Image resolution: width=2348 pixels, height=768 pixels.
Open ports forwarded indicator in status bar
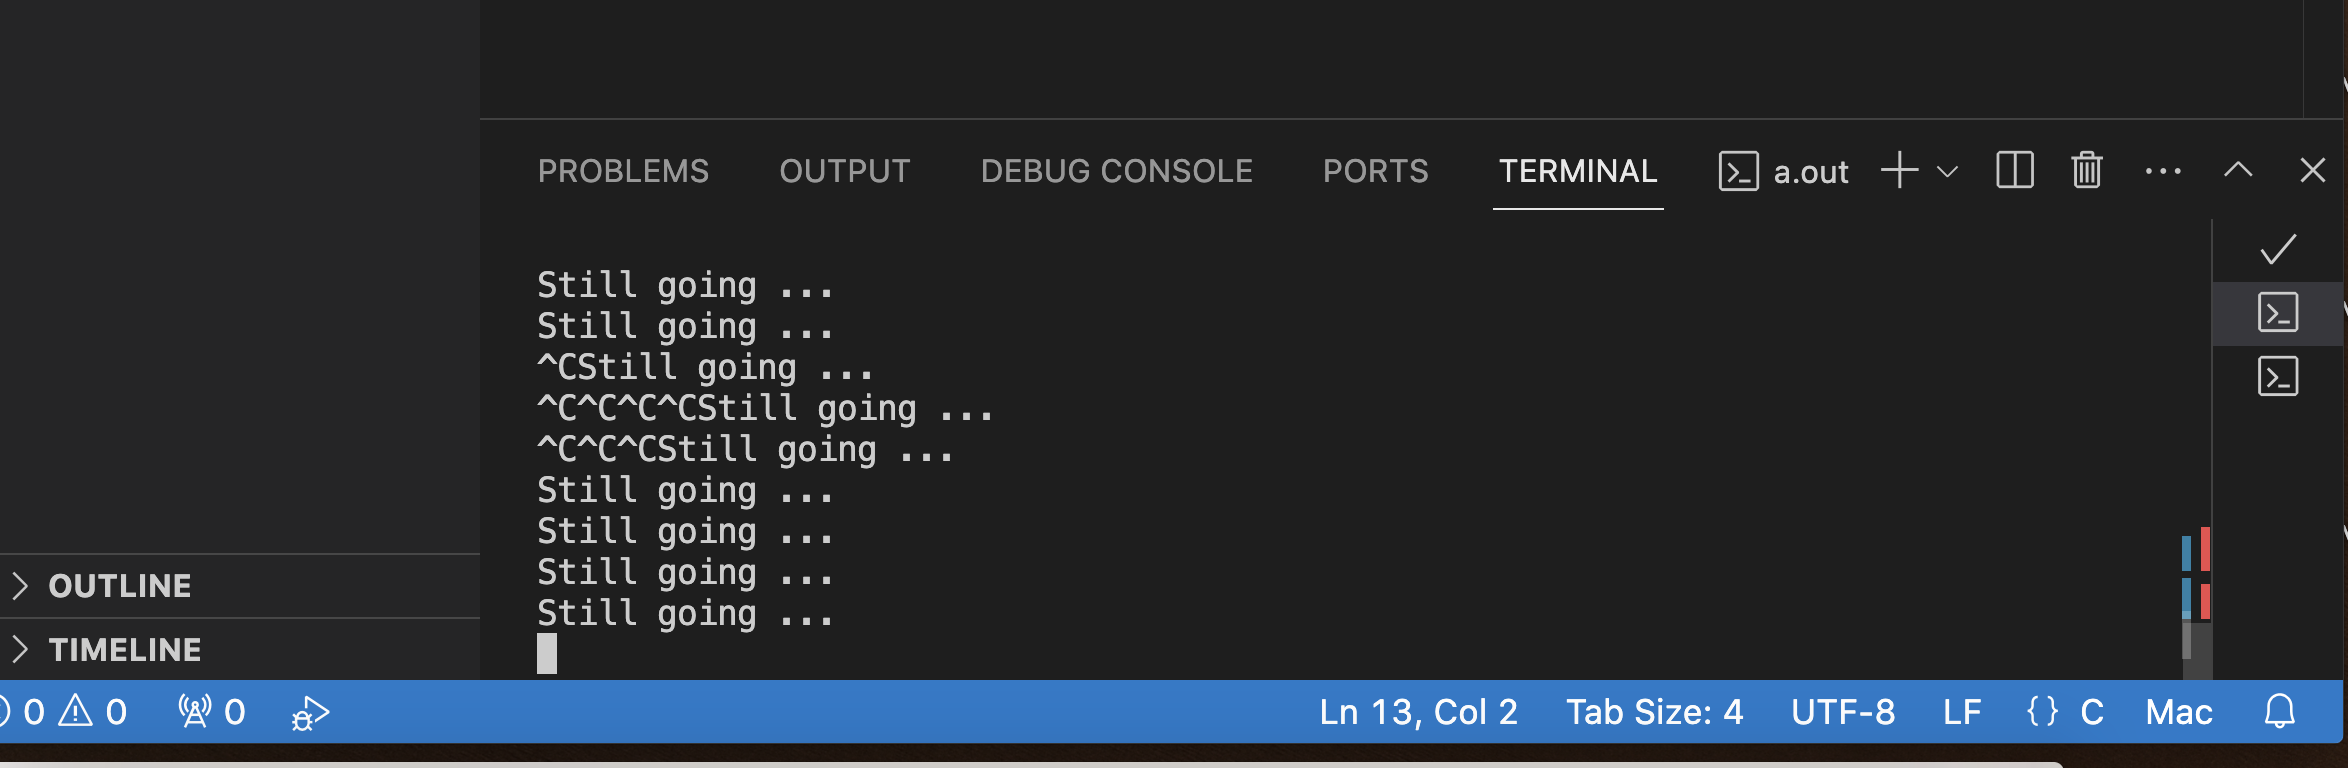pyautogui.click(x=212, y=712)
